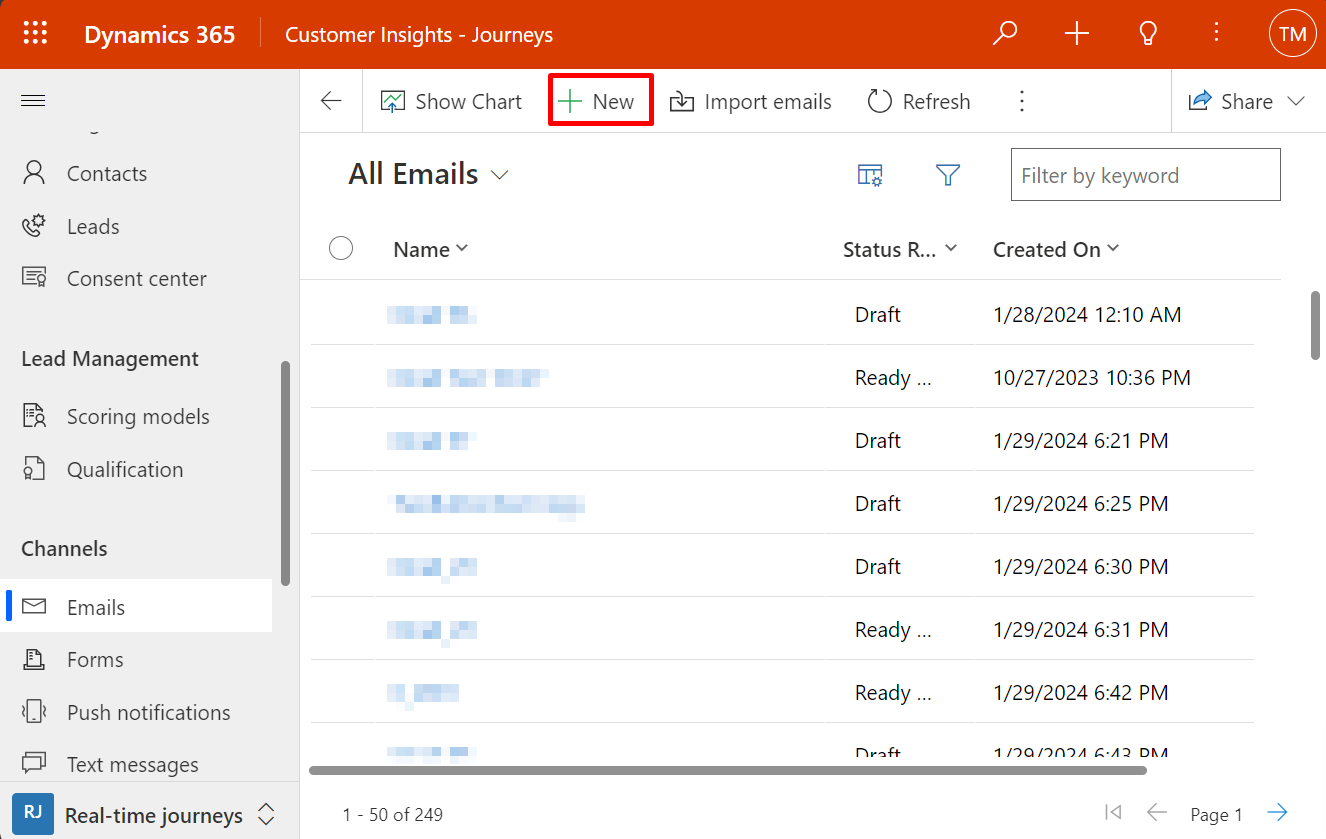Open Forms in the sidebar
Screen dimensions: 1326x839
point(95,660)
